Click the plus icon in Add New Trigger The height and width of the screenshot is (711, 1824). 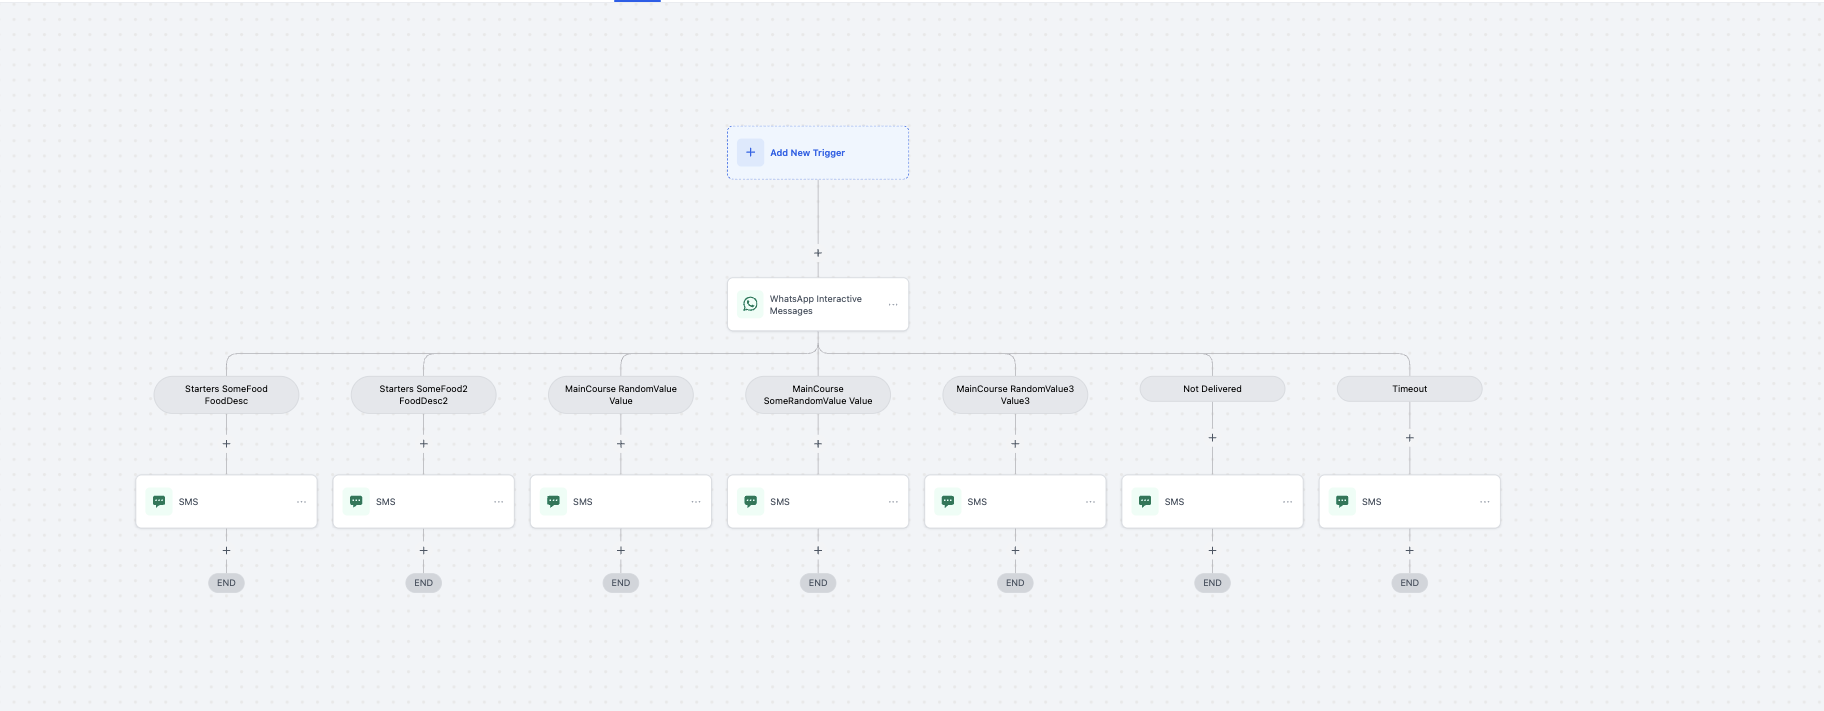pos(750,153)
